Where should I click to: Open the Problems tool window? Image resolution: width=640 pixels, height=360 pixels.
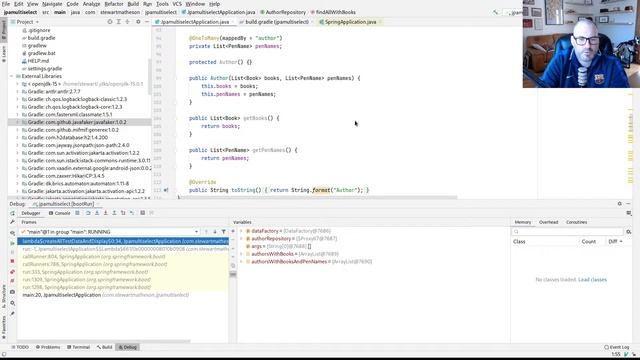[x=48, y=347]
